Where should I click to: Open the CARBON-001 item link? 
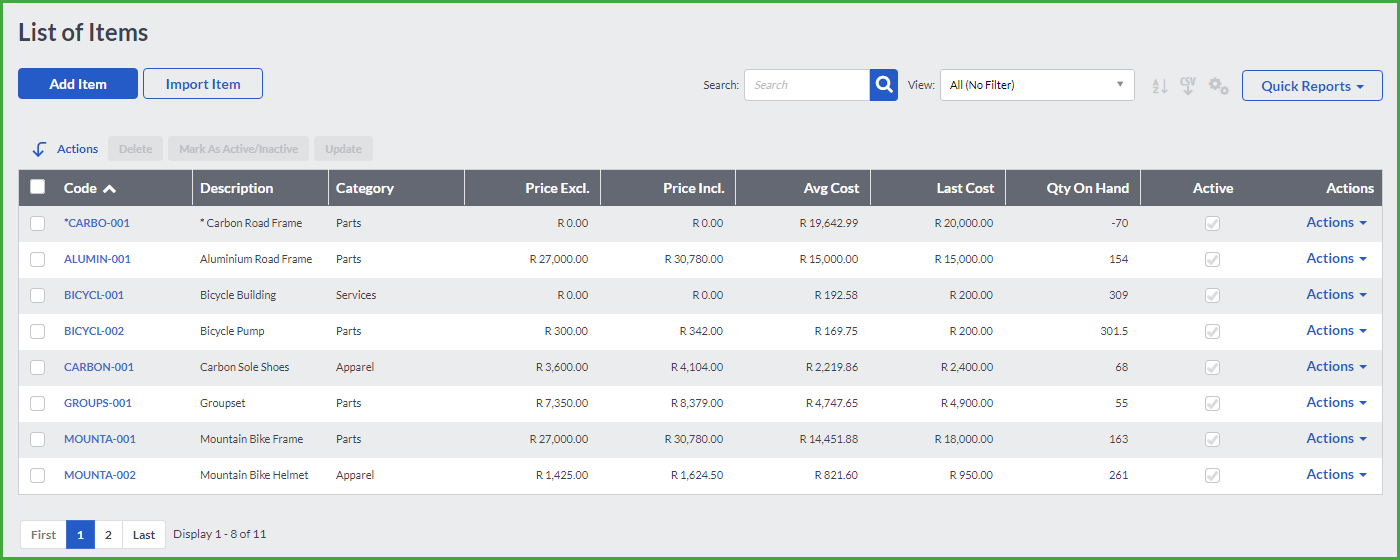pos(99,367)
